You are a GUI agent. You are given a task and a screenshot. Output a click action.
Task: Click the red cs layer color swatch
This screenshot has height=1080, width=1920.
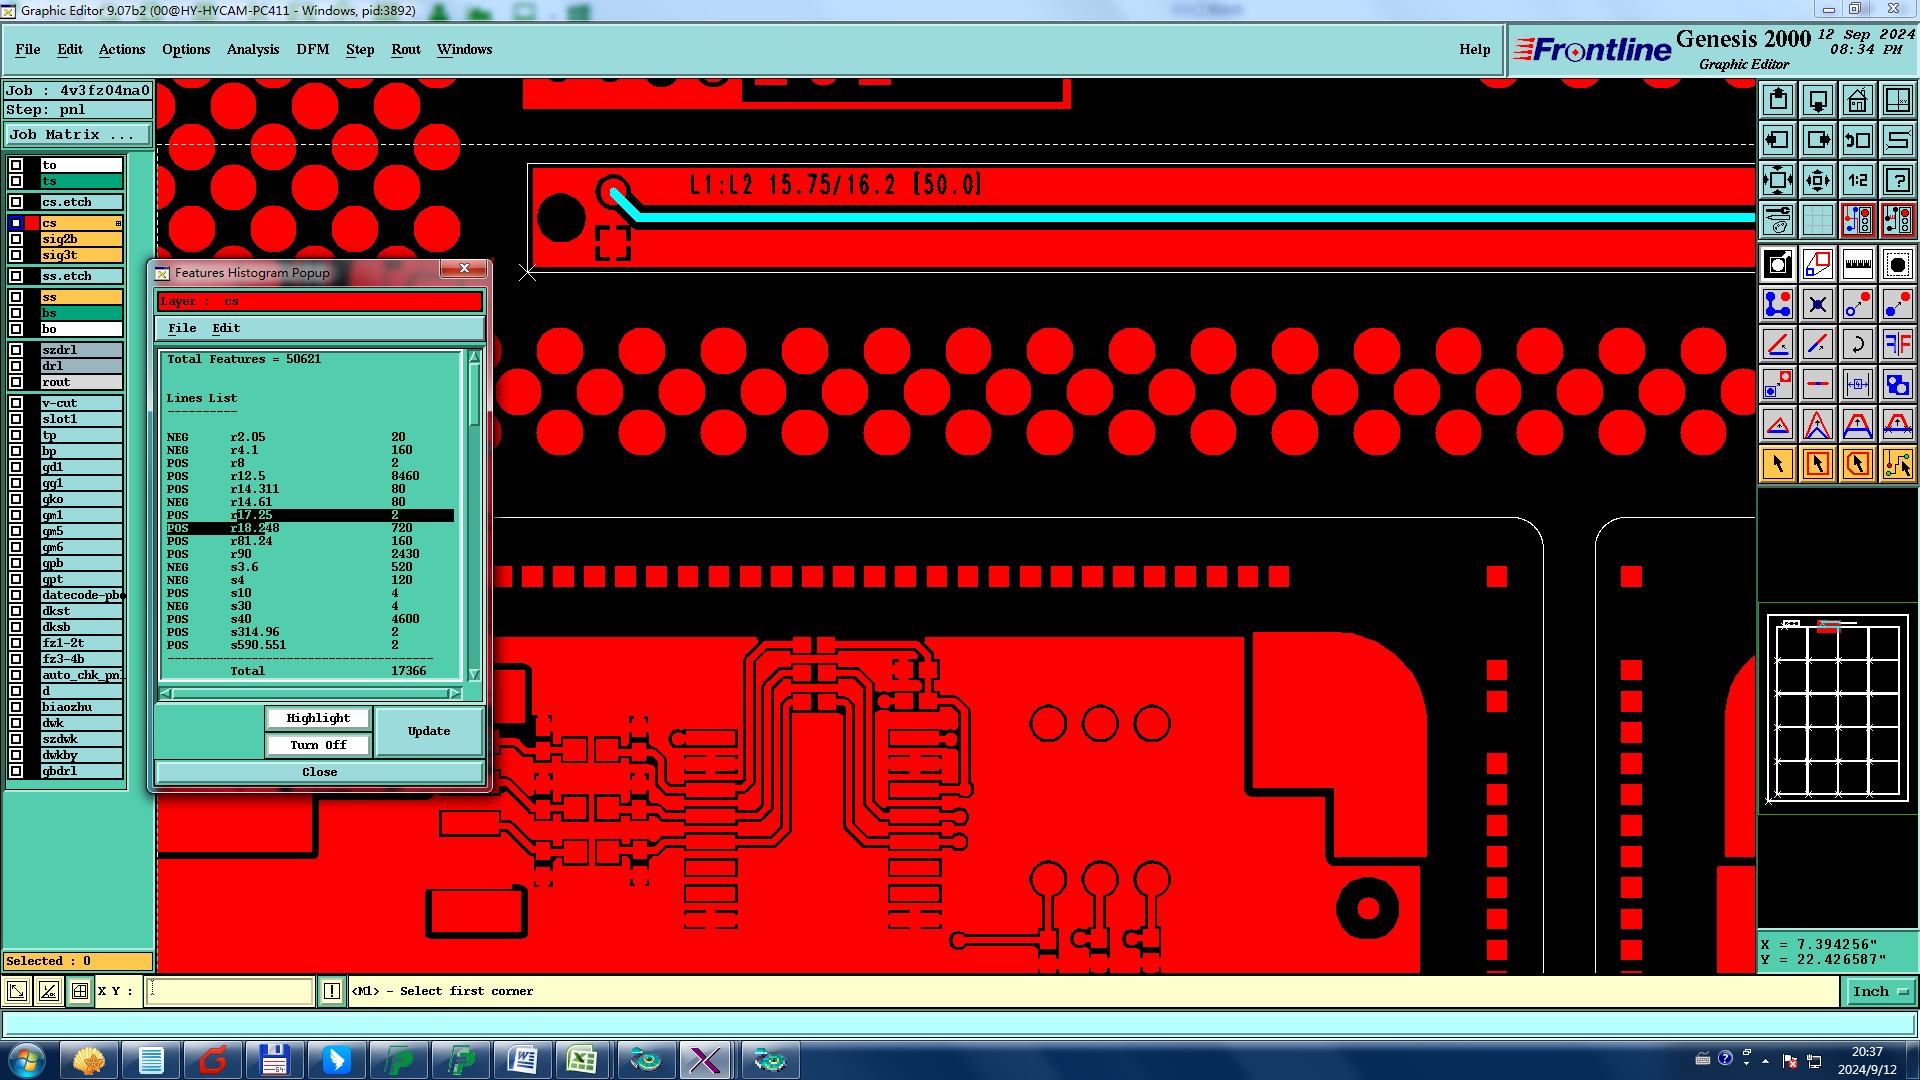click(32, 223)
